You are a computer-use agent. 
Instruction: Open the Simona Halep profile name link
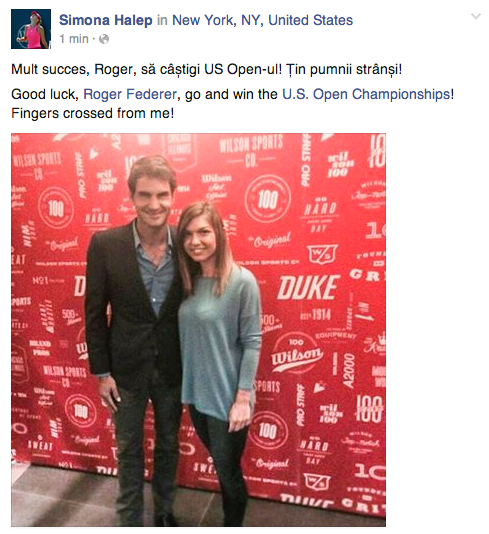pos(106,20)
